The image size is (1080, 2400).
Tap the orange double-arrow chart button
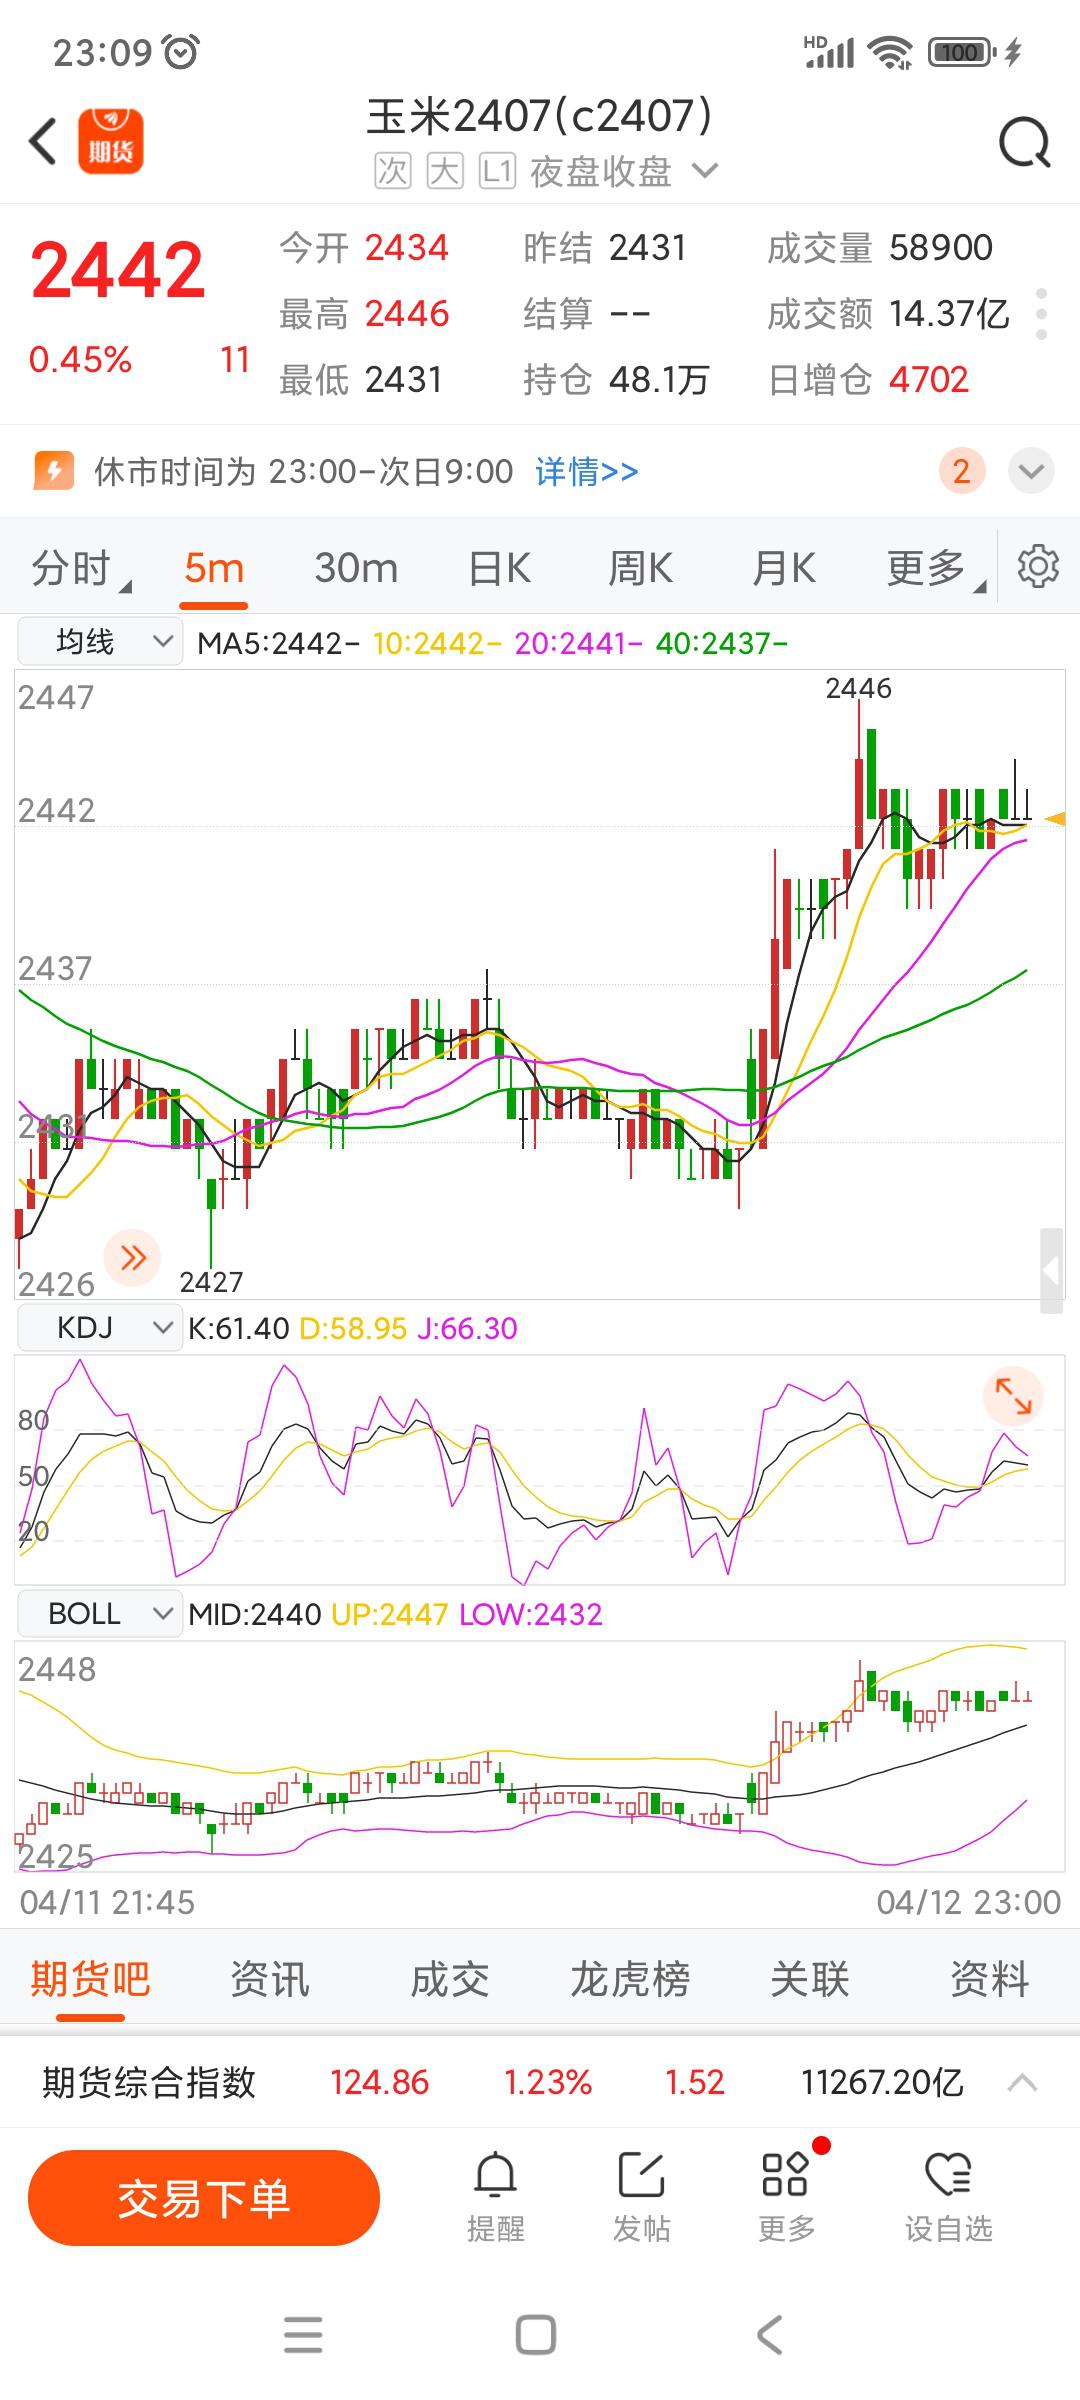(x=132, y=1257)
